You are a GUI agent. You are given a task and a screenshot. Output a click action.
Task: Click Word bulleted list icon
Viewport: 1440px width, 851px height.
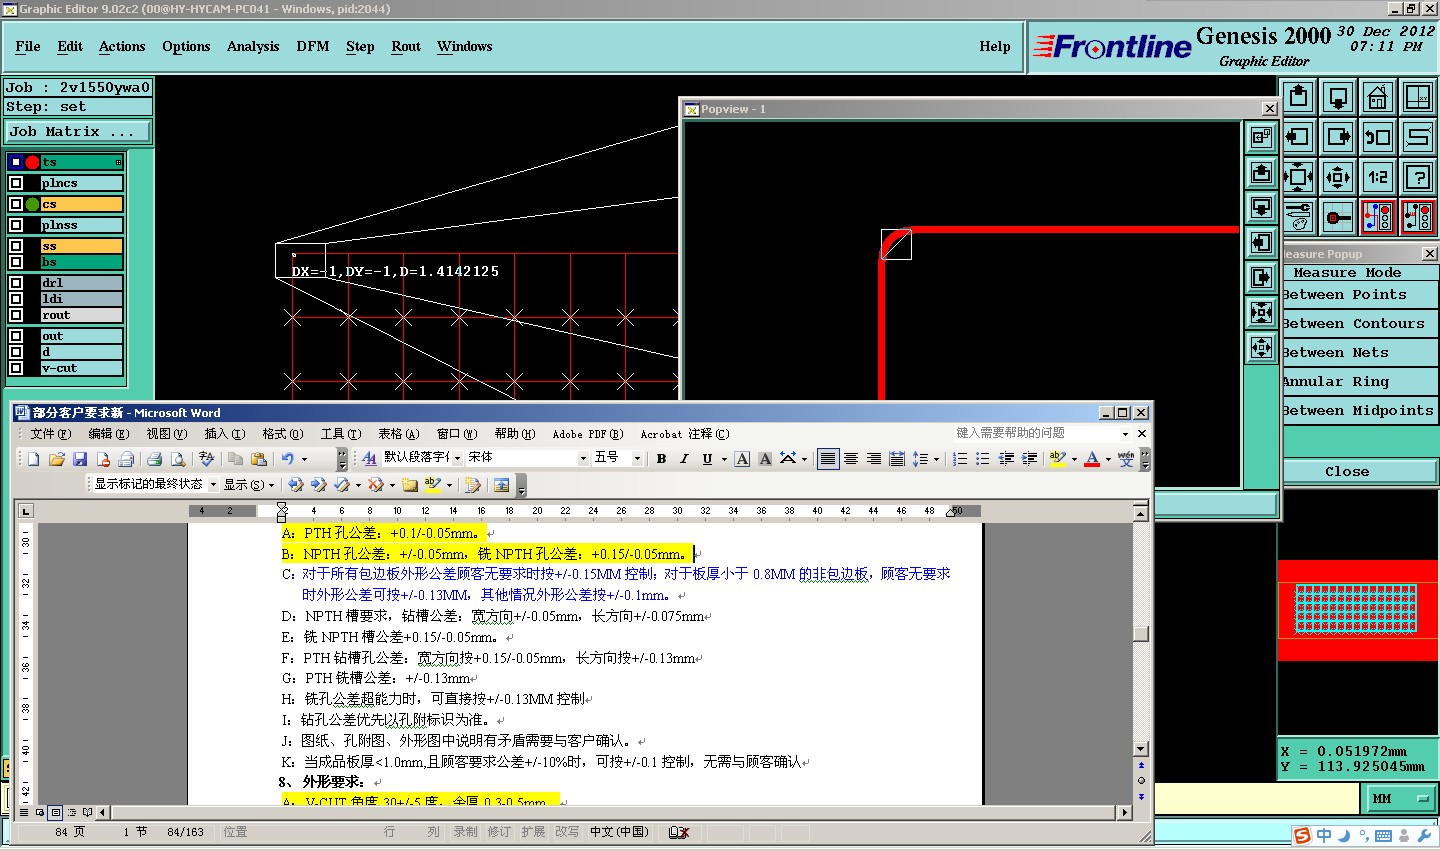tap(983, 459)
